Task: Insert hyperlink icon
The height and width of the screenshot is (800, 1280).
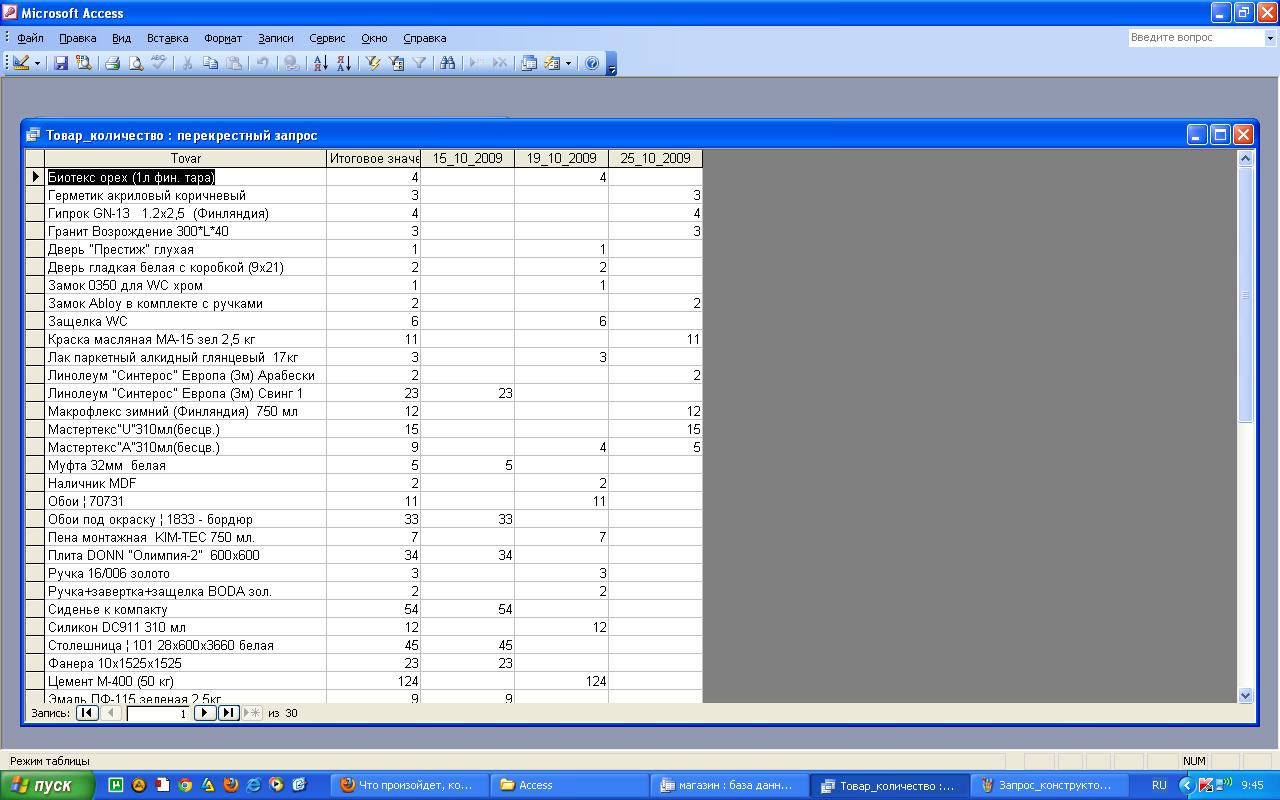Action: tap(291, 63)
